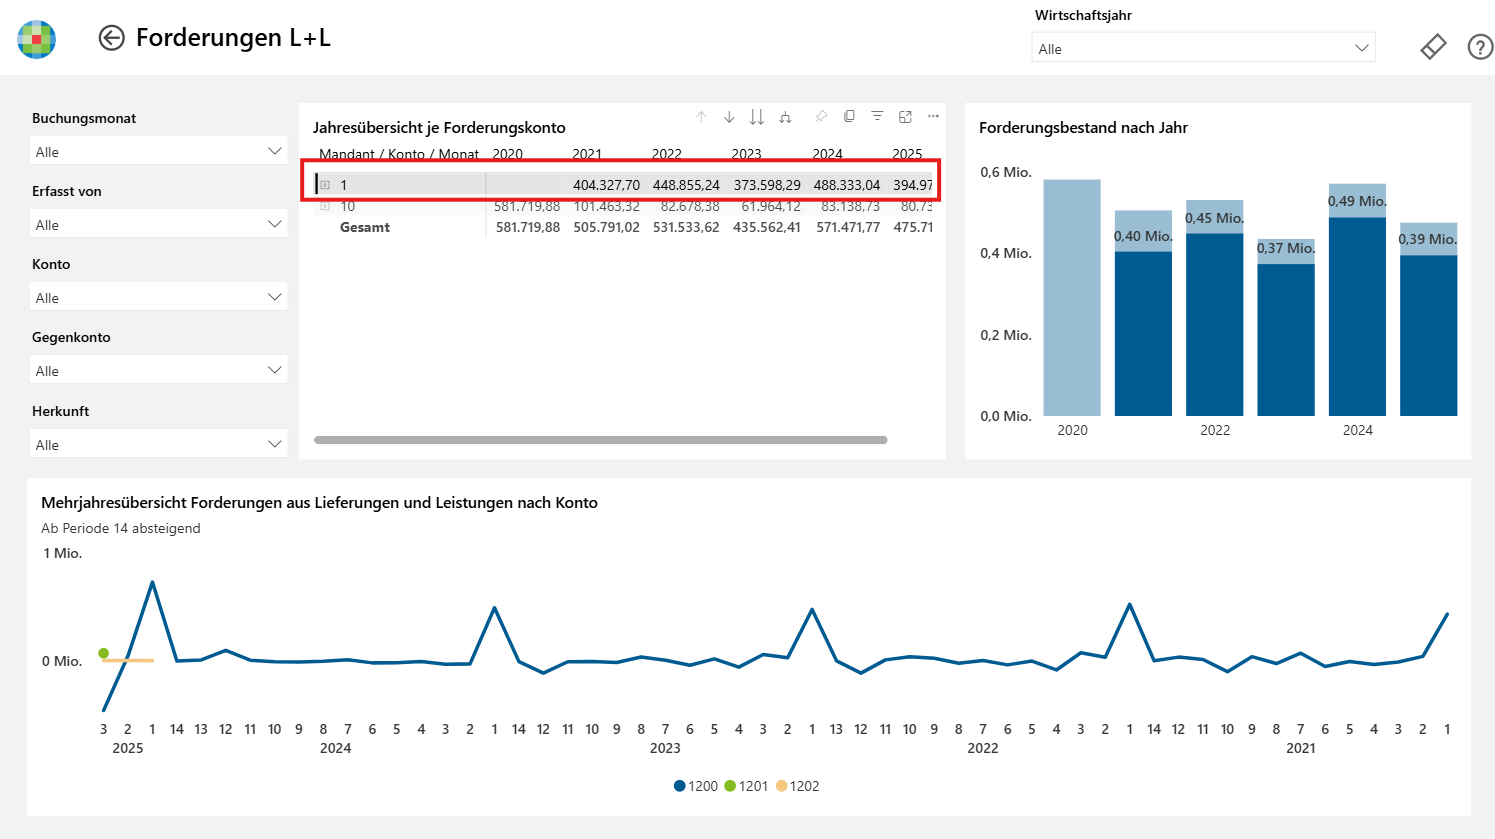This screenshot has width=1495, height=839.
Task: Clear filters with the eraser icon
Action: [1433, 47]
